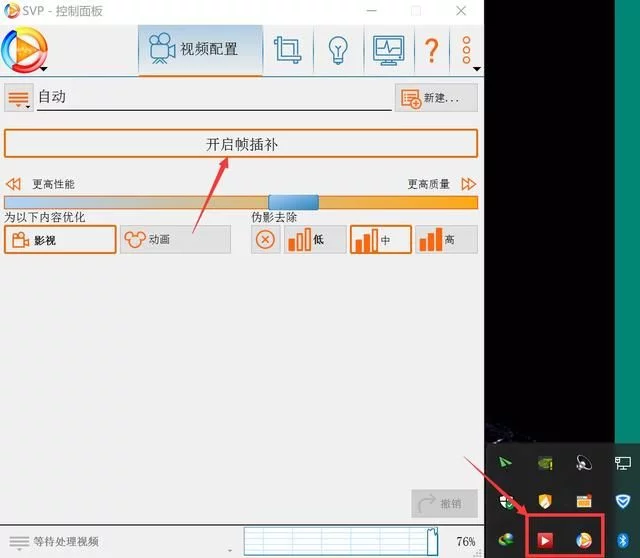Open the question mark help tab
Image resolution: width=640 pixels, height=558 pixels.
coord(431,50)
